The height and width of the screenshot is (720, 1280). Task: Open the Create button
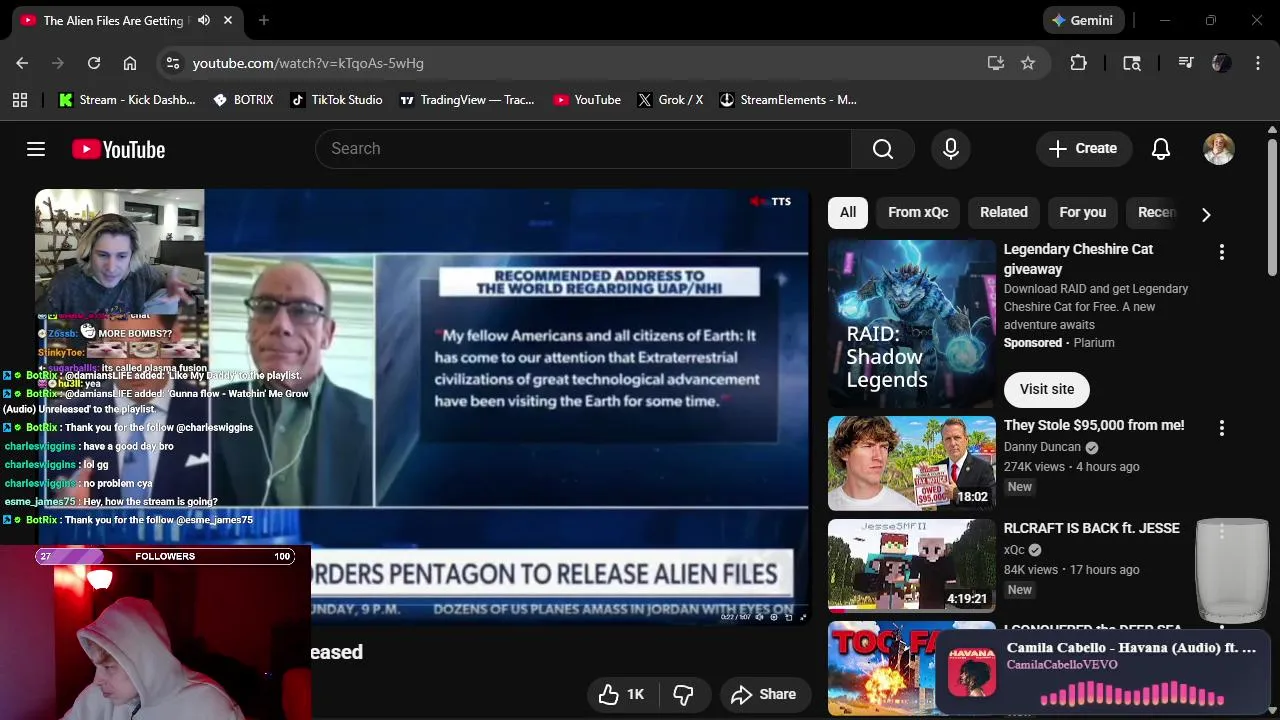tap(1083, 149)
